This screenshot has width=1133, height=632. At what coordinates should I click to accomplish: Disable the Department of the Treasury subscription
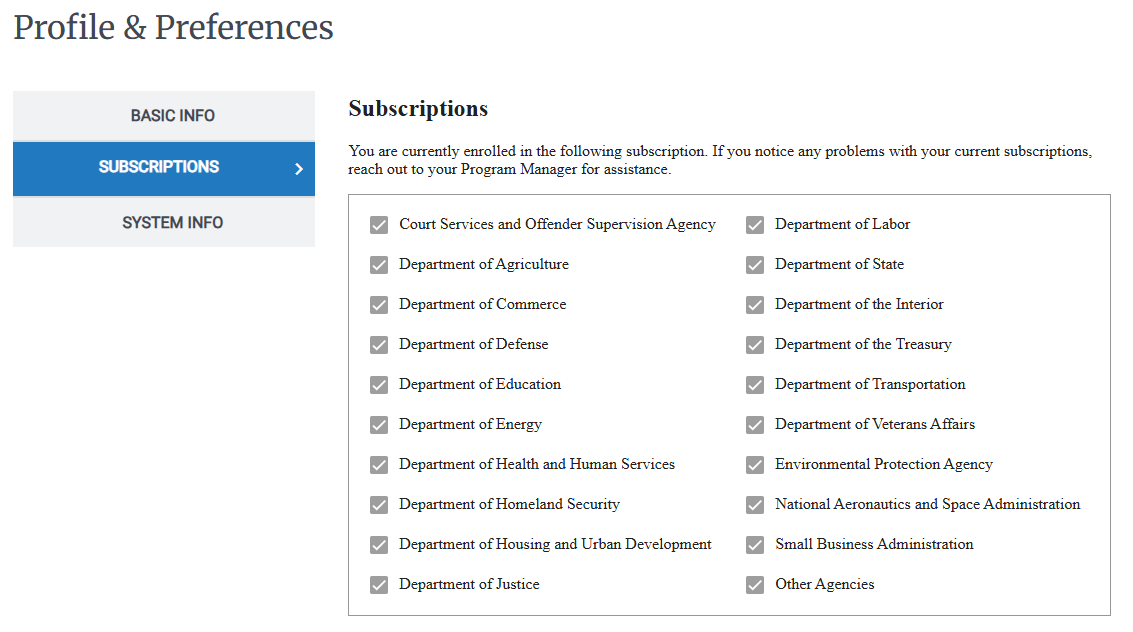pyautogui.click(x=754, y=344)
